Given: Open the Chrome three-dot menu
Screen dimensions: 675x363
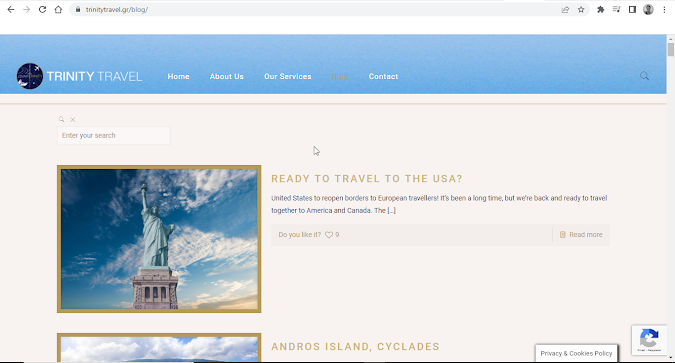Looking at the screenshot, I should (664, 9).
